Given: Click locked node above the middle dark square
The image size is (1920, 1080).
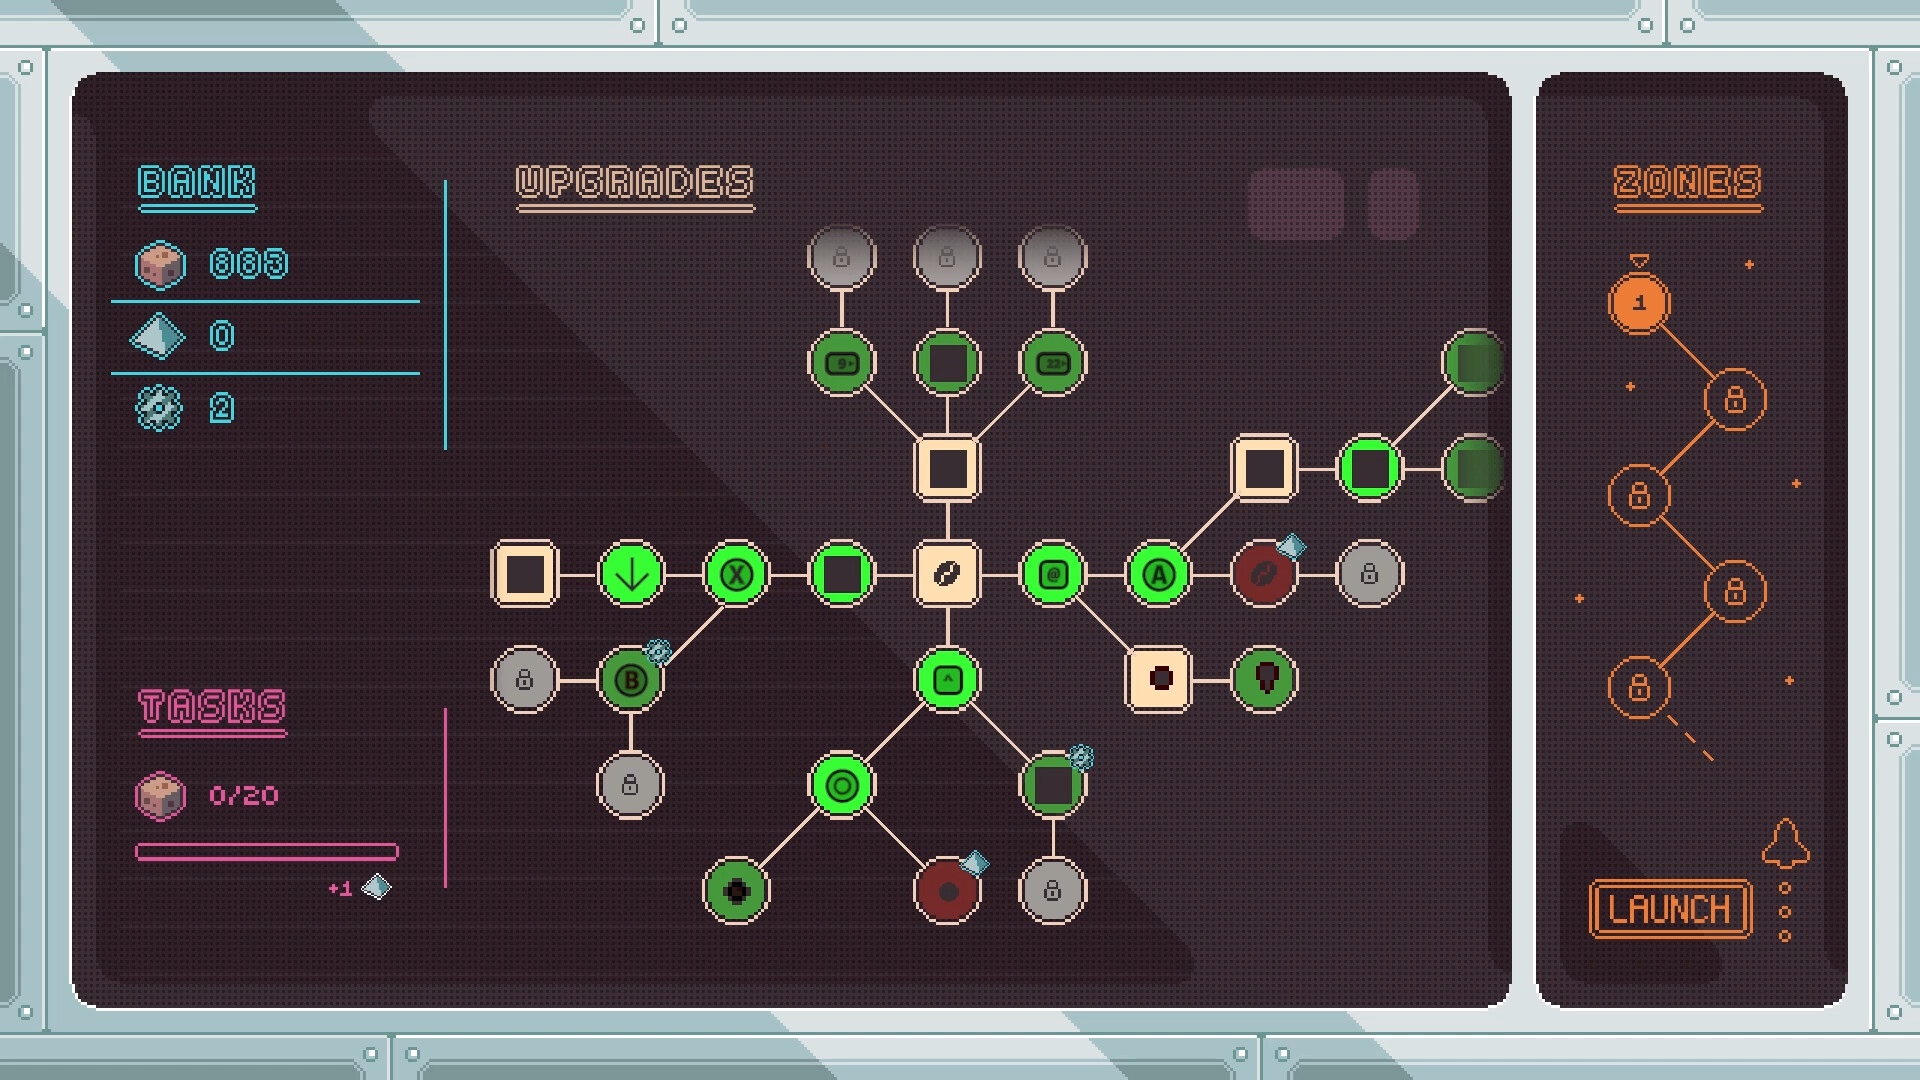Looking at the screenshot, I should click(947, 257).
